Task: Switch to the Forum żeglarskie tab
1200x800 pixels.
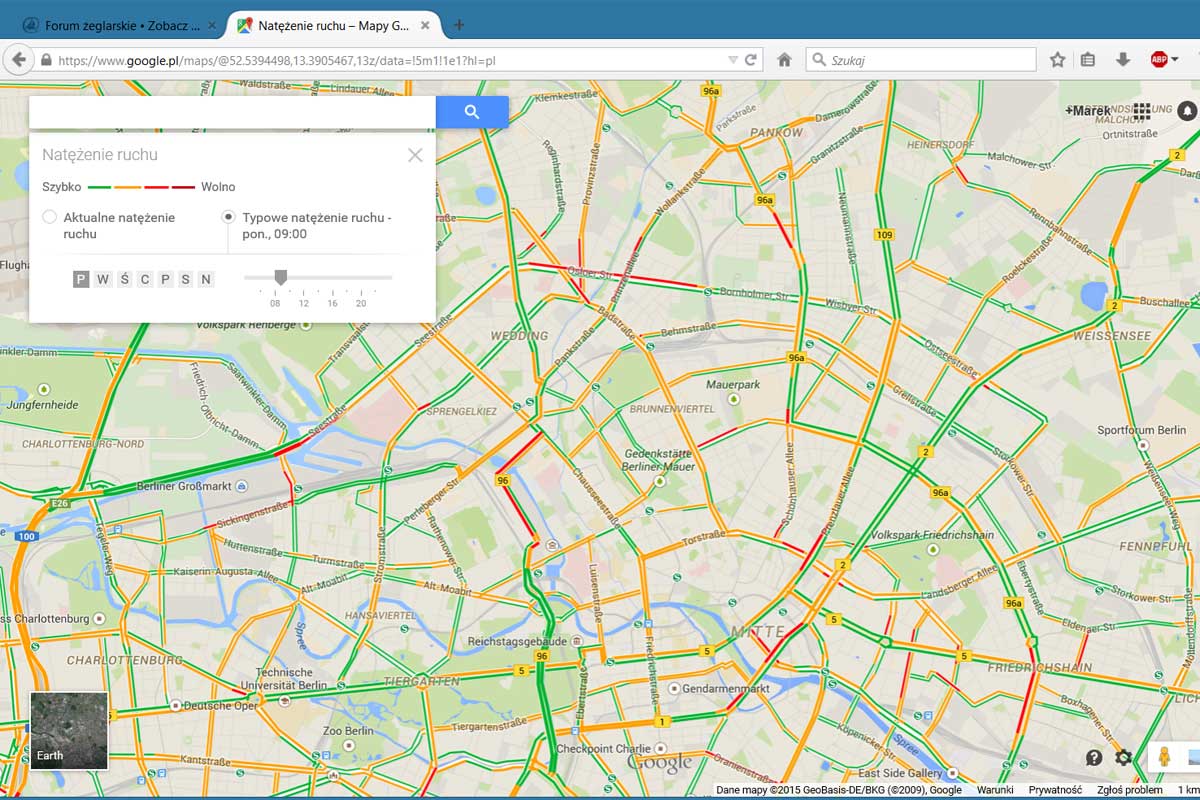Action: coord(121,25)
